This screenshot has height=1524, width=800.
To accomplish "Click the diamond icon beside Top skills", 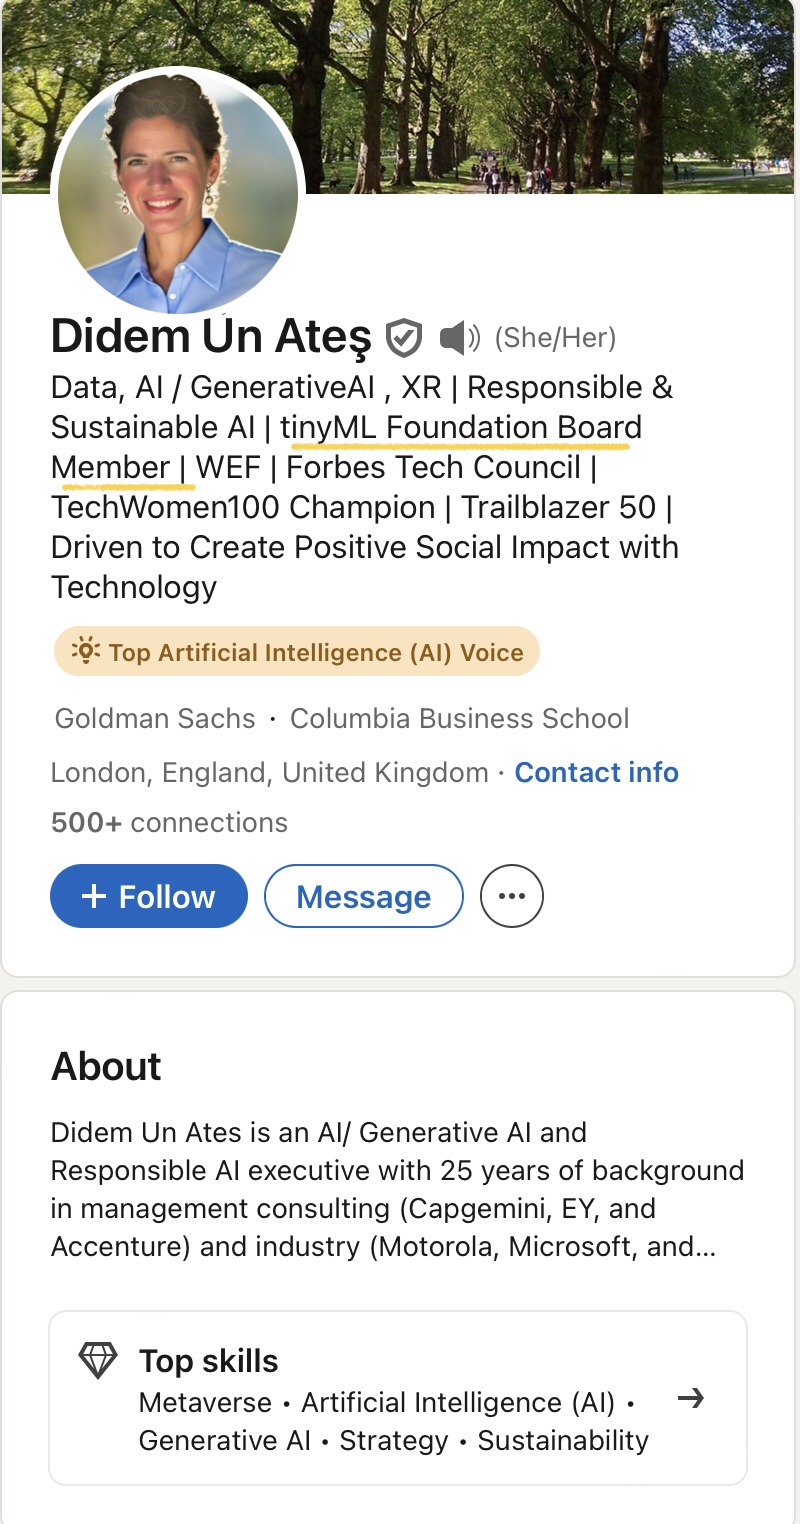I will click(x=97, y=1361).
